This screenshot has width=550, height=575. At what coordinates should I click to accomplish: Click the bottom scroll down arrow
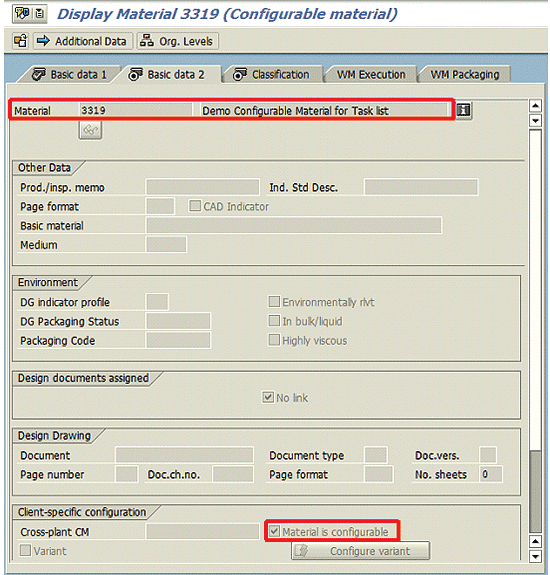pos(535,556)
